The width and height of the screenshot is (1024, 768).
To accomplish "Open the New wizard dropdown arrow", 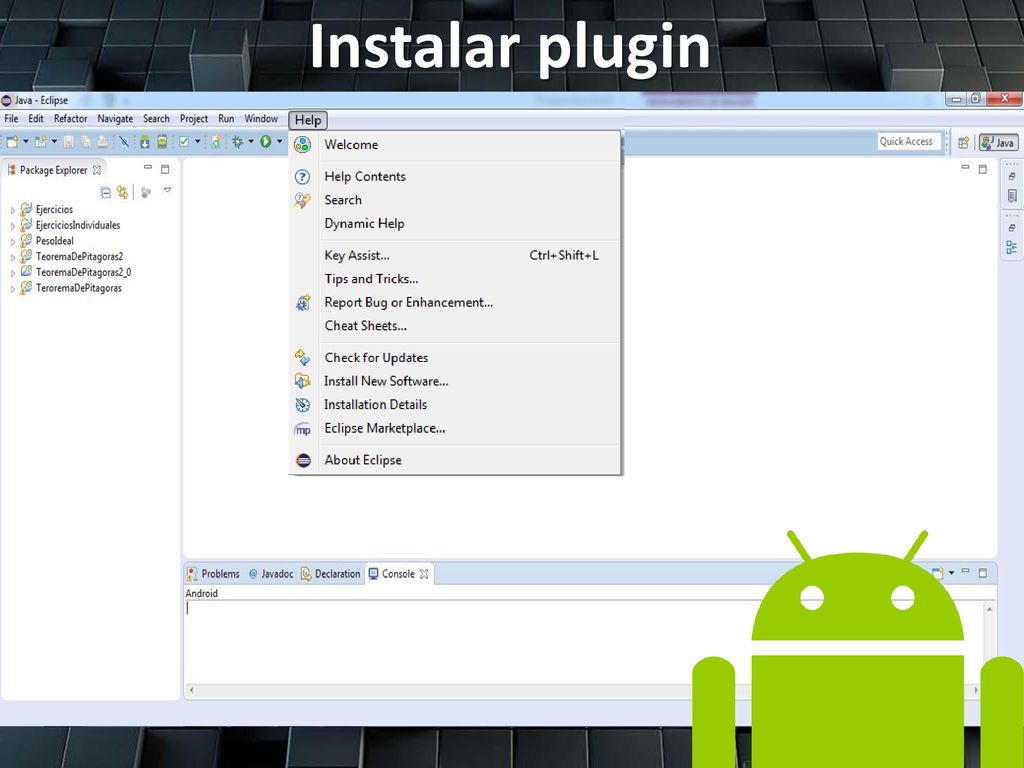I will point(26,141).
